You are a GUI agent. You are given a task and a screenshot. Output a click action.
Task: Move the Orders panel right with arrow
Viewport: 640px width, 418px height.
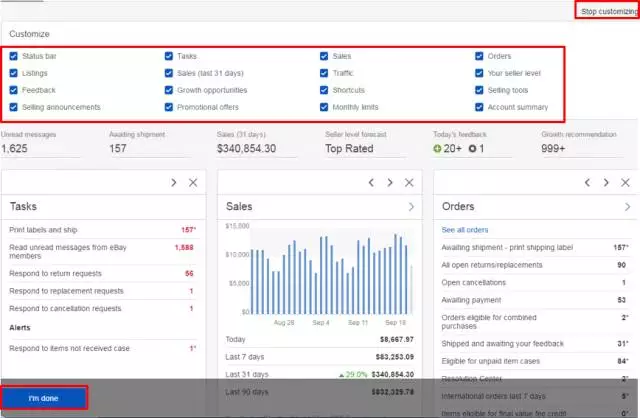(x=605, y=182)
